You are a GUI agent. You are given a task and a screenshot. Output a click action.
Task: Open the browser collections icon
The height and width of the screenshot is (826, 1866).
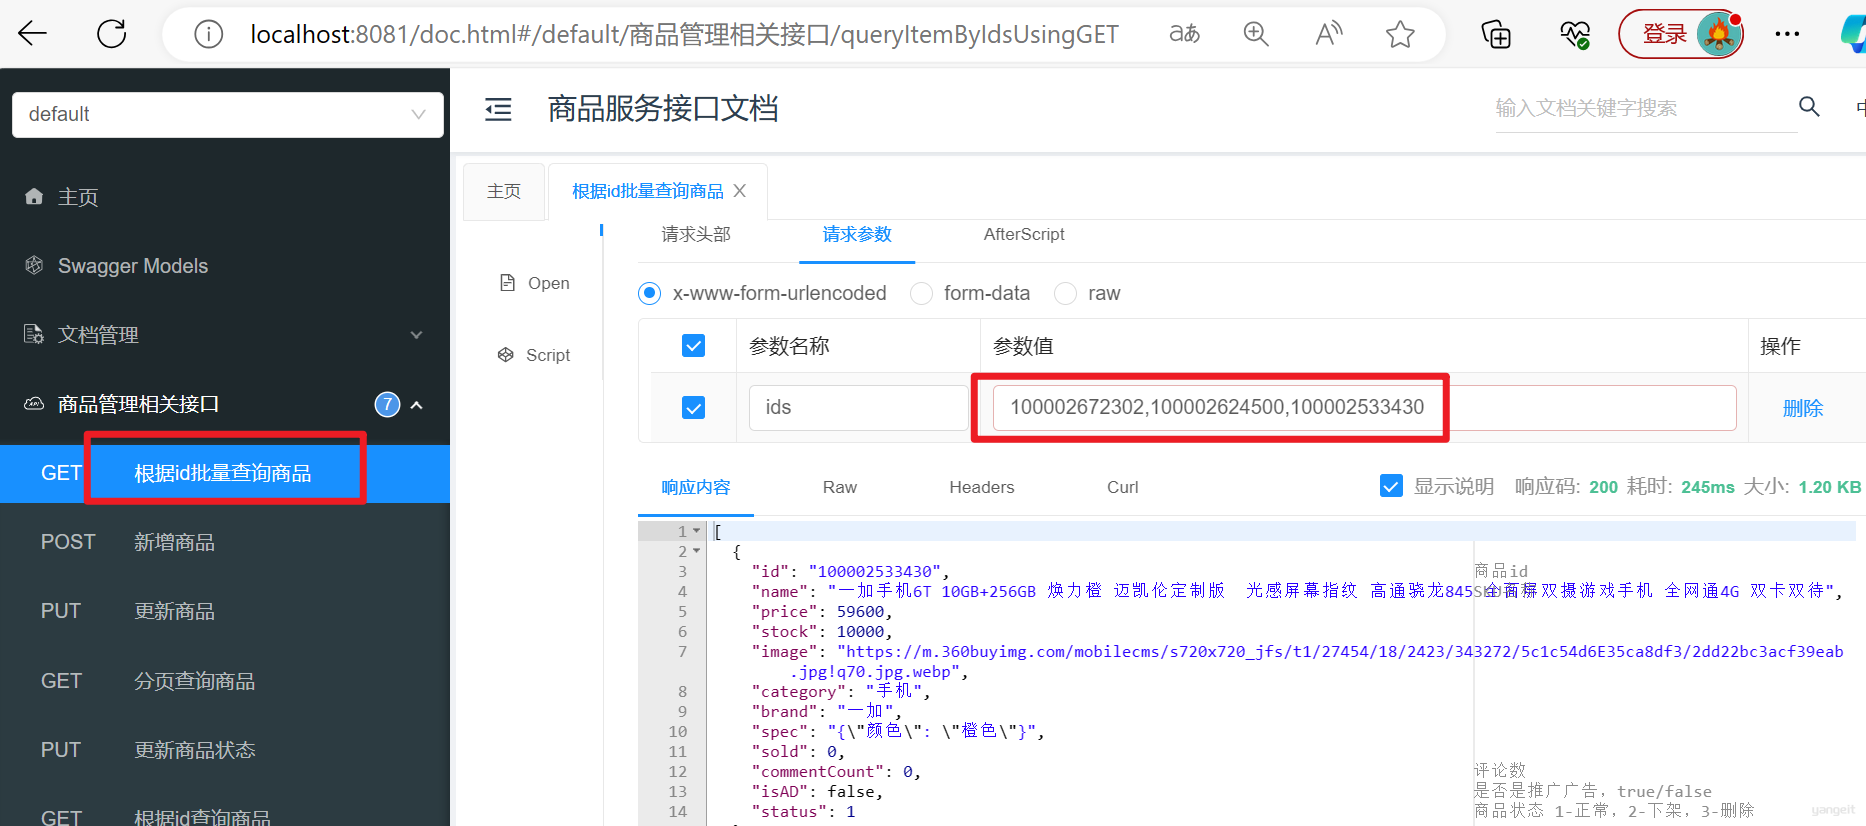point(1496,35)
